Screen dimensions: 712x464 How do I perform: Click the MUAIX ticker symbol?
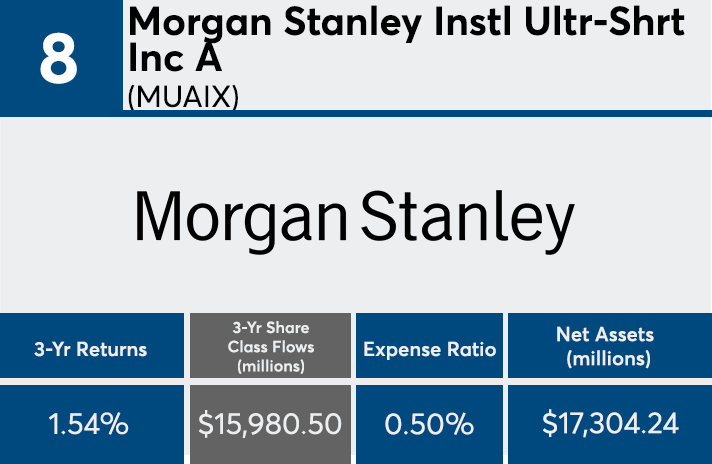(x=183, y=98)
